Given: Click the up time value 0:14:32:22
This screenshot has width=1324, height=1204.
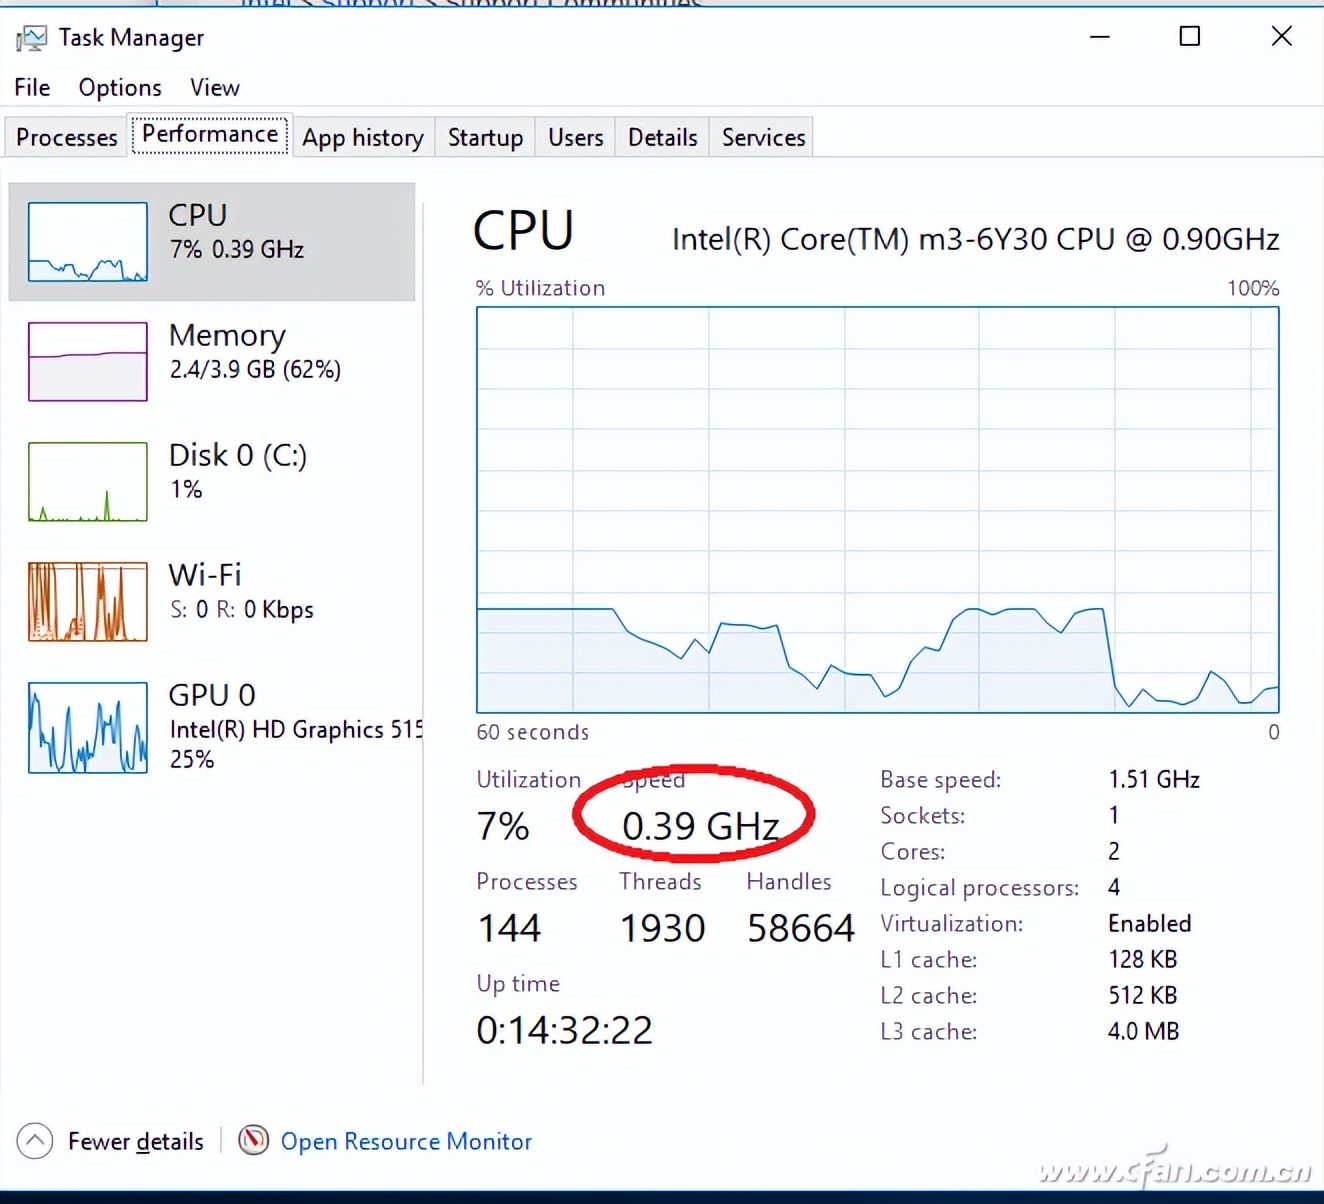Looking at the screenshot, I should 565,1030.
